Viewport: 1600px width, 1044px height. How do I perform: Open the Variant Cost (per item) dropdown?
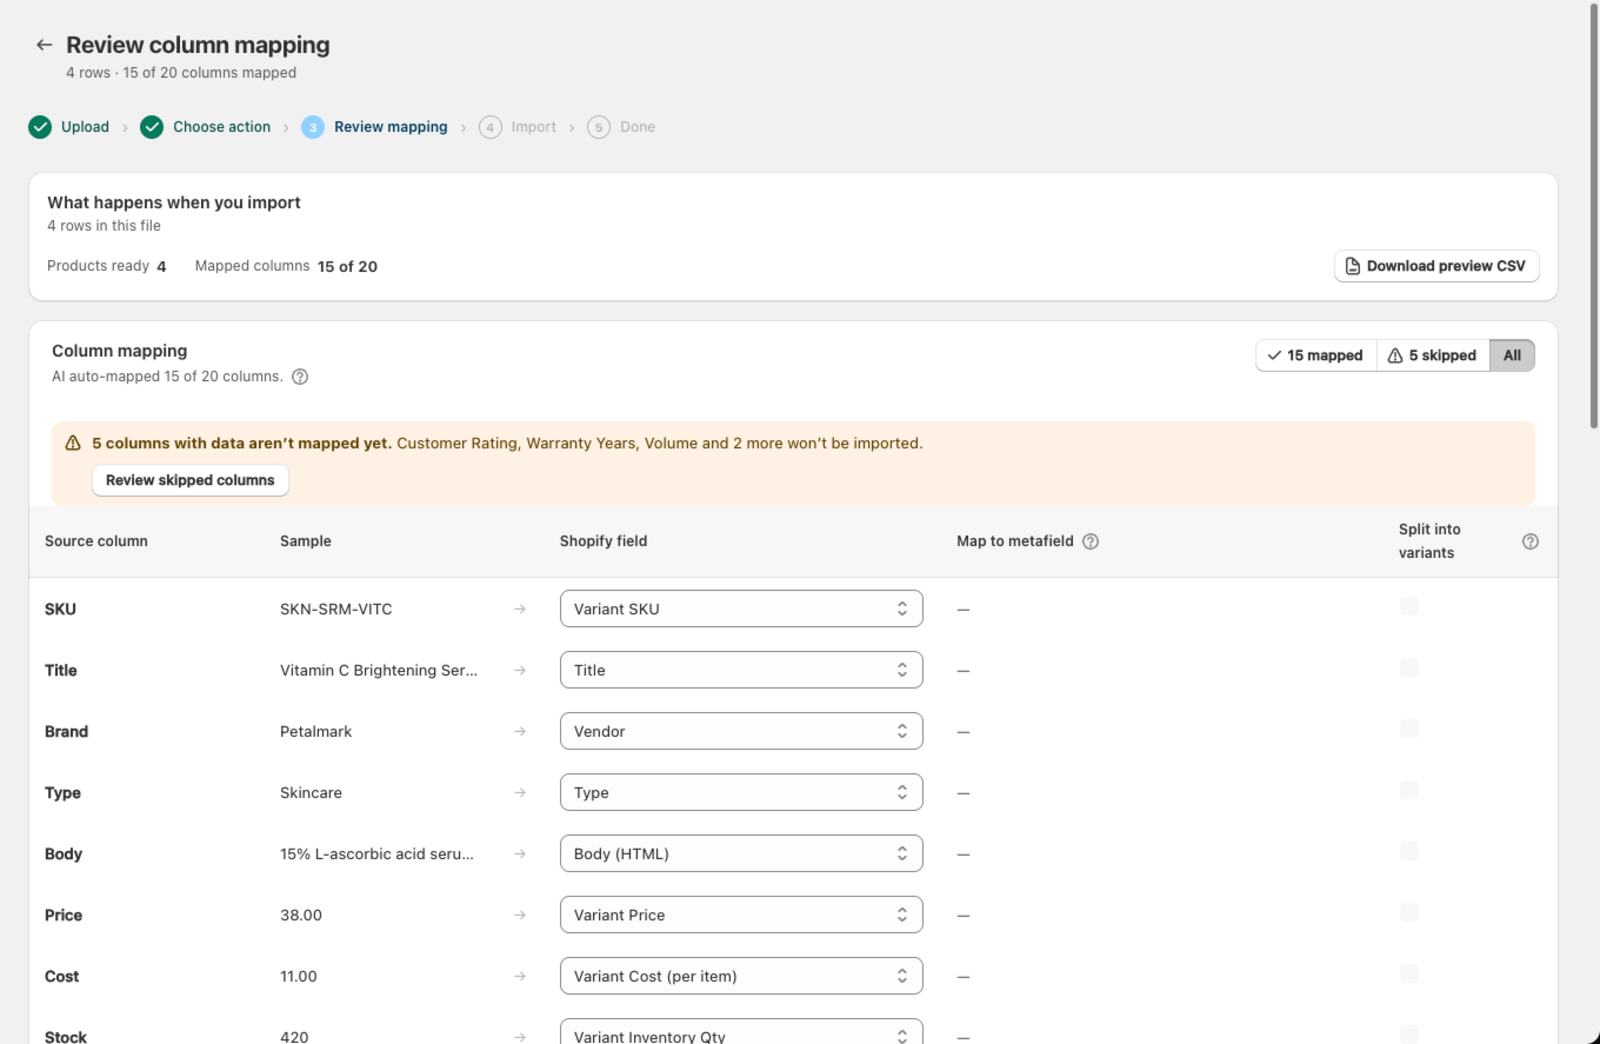[741, 976]
